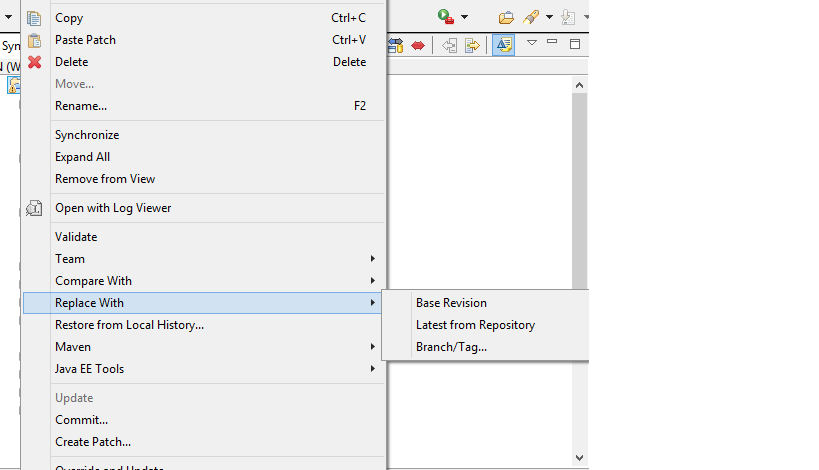Open the view menu triangle dropdown
Image resolution: width=819 pixels, height=470 pixels.
[532, 43]
